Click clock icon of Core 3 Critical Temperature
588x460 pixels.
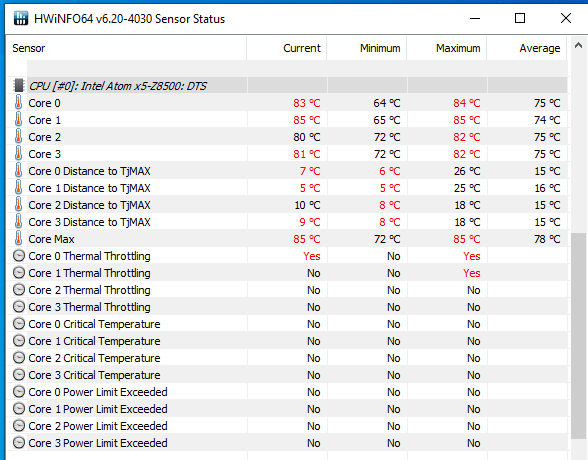click(x=19, y=375)
